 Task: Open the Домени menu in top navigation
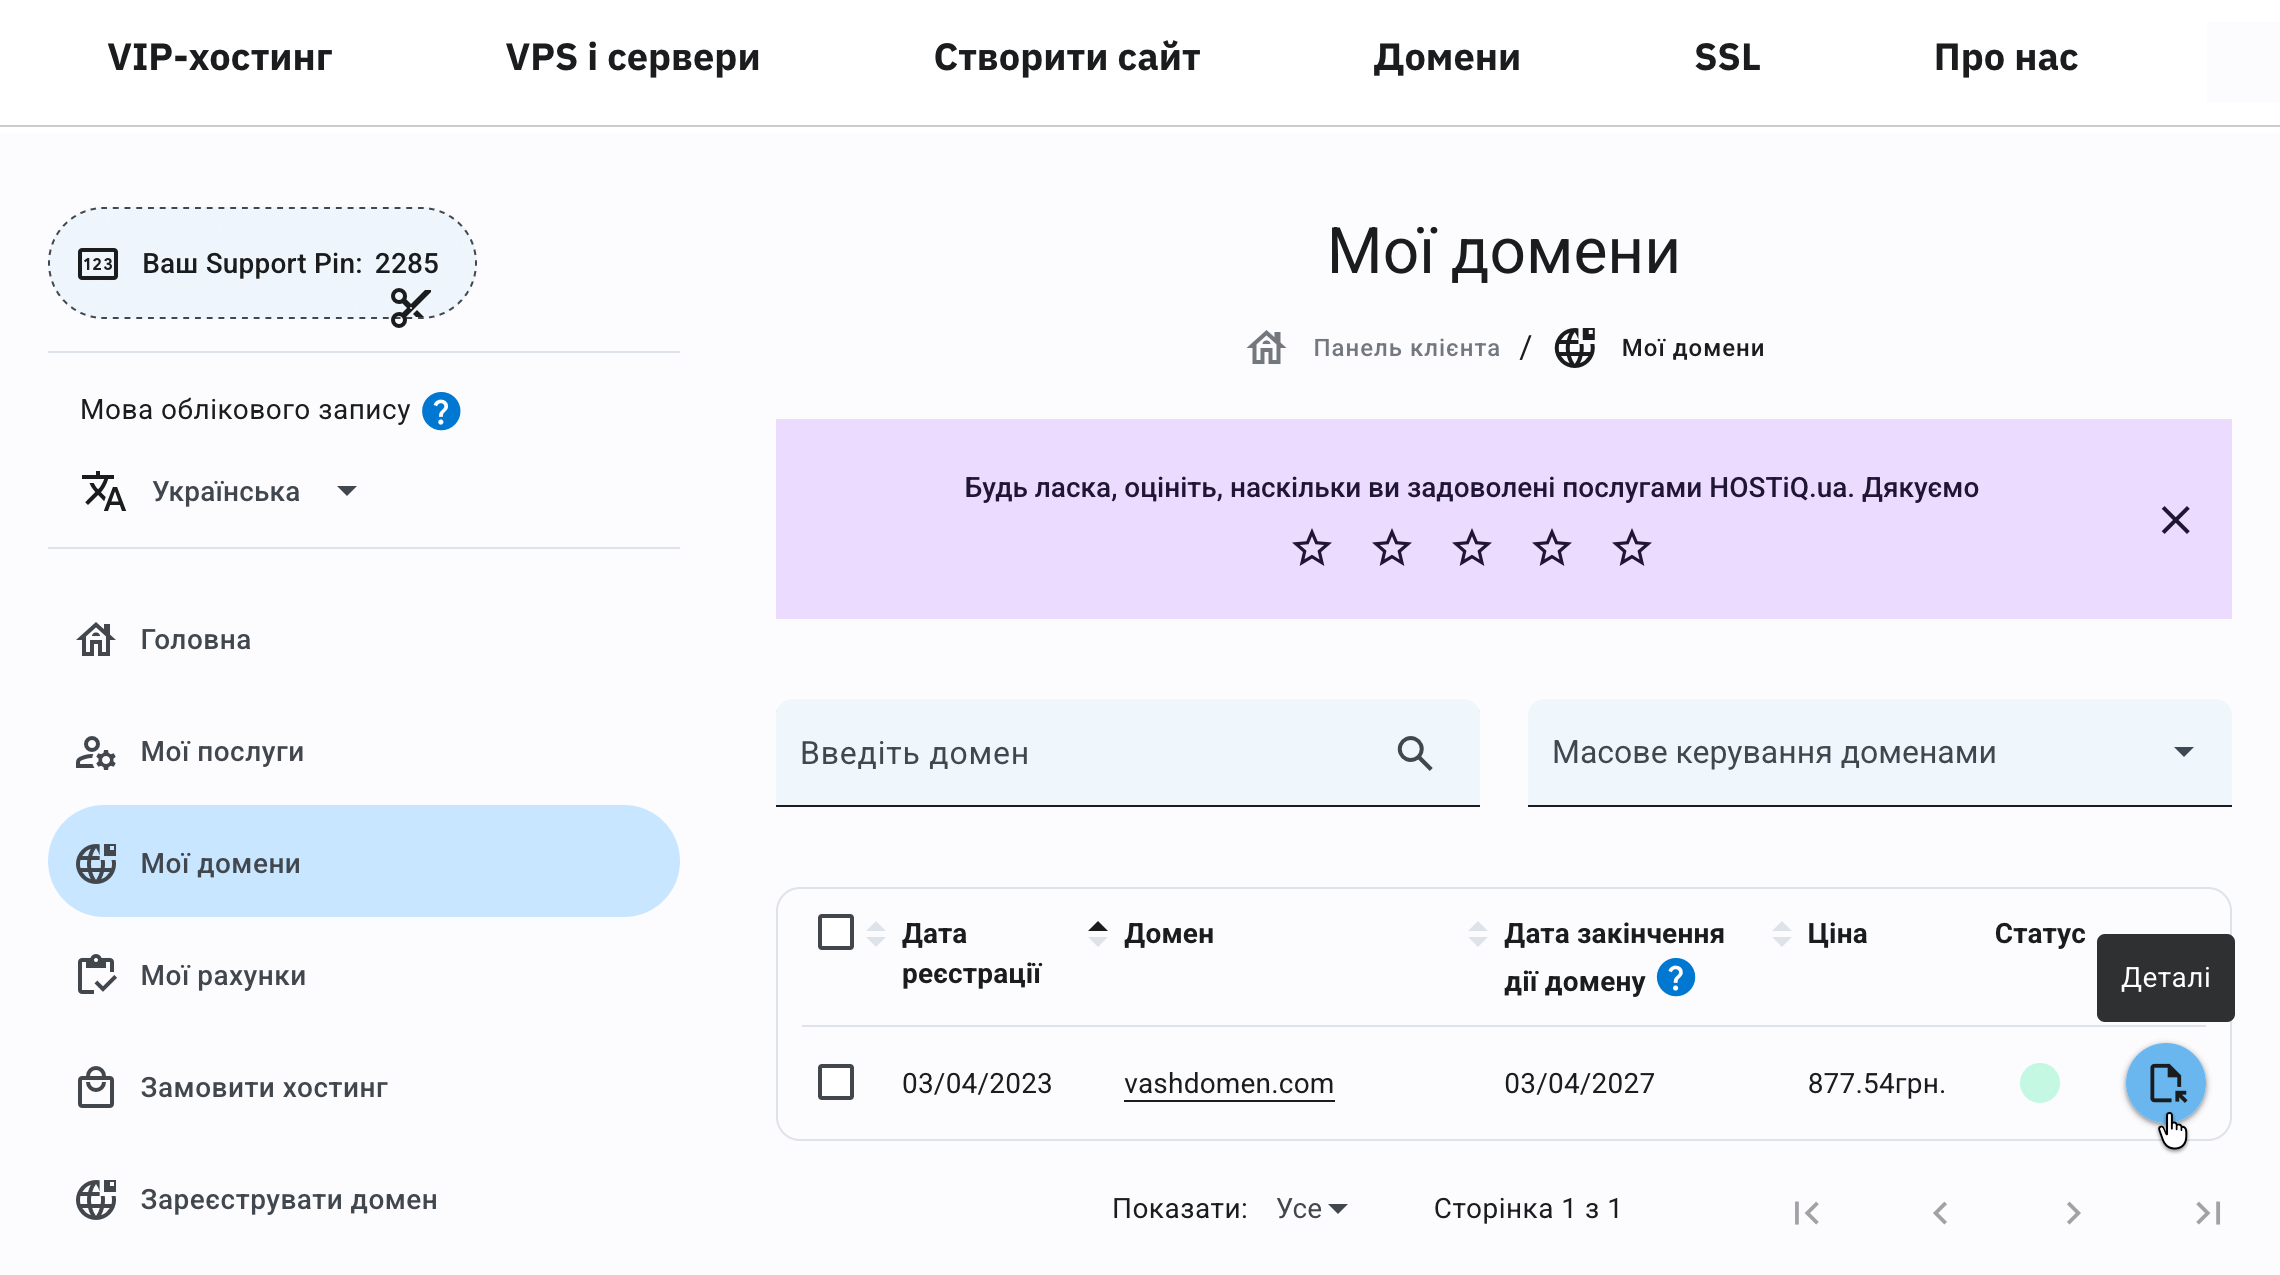pos(1446,57)
